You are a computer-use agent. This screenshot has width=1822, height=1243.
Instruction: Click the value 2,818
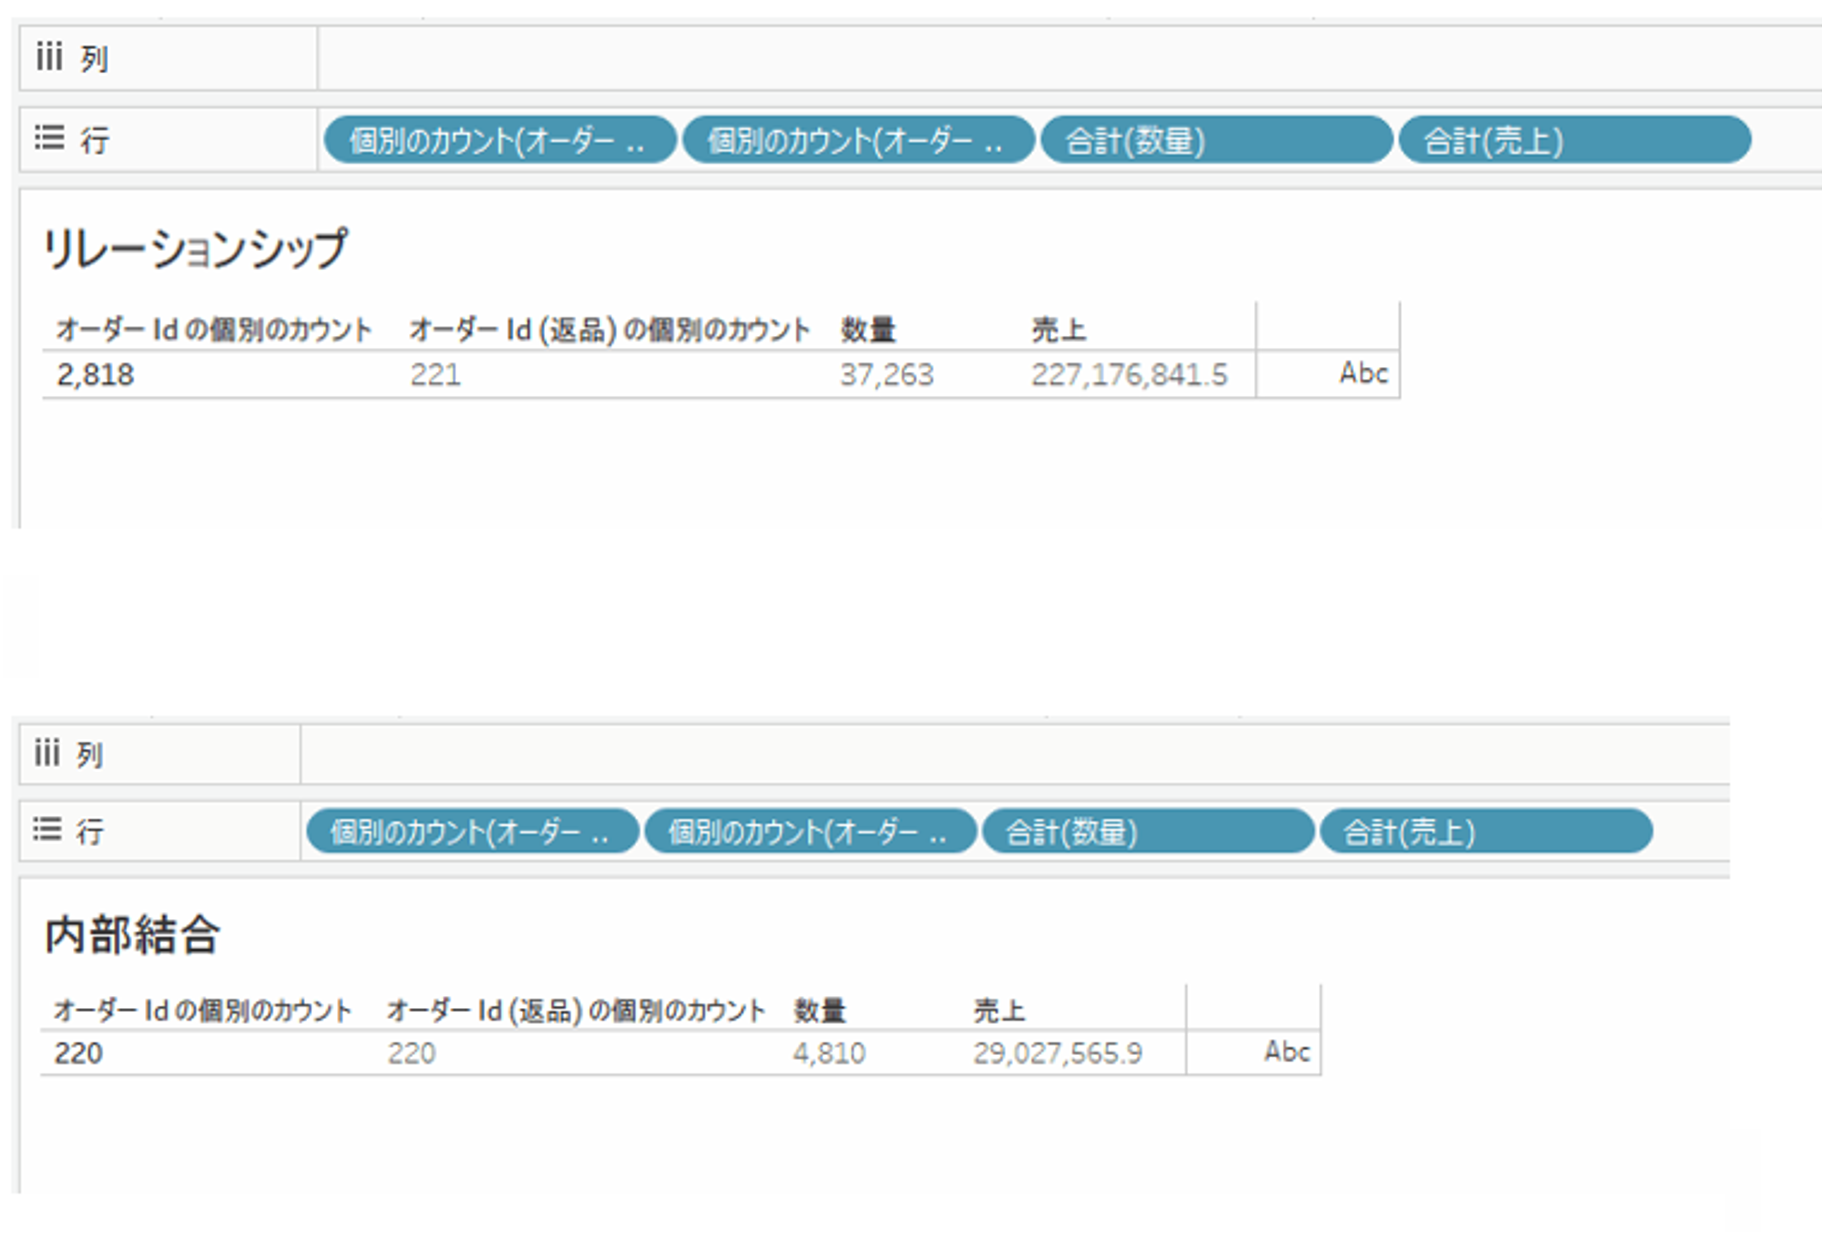point(95,375)
